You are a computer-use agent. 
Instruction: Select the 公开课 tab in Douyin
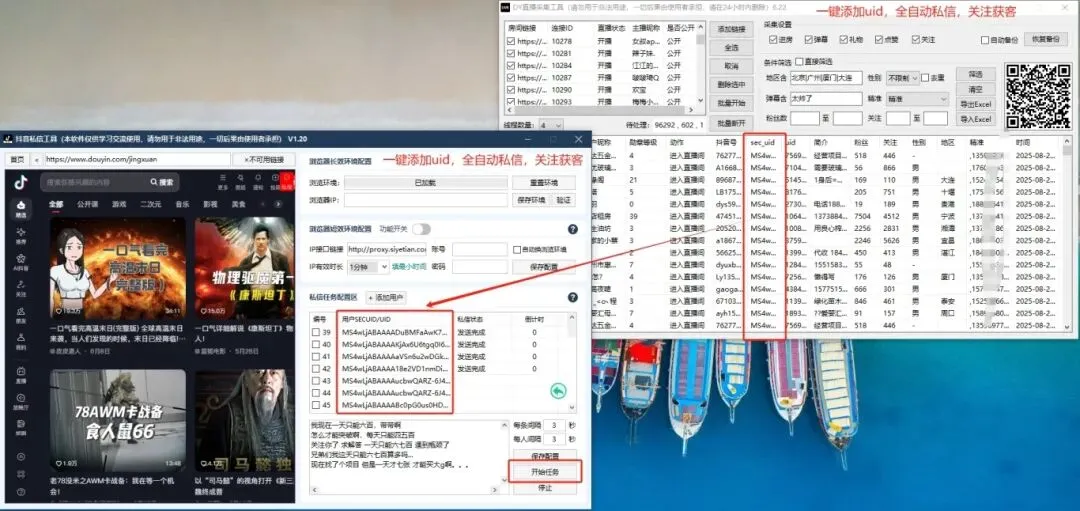pyautogui.click(x=87, y=205)
